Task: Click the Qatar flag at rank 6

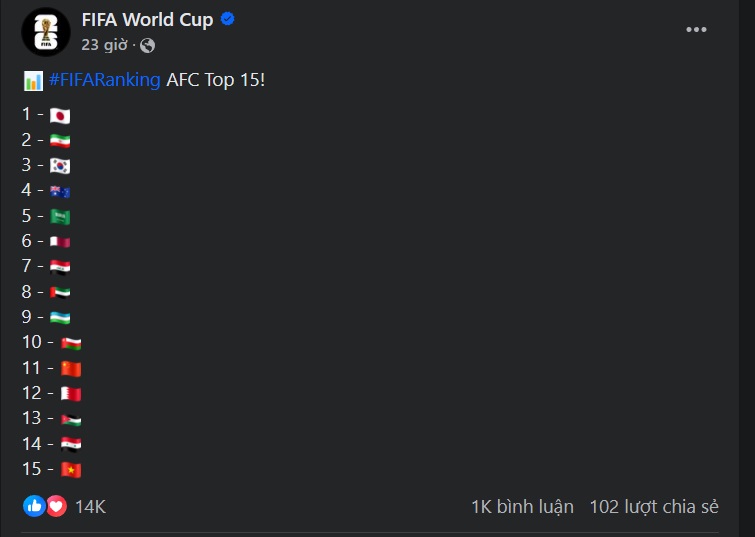Action: 60,241
